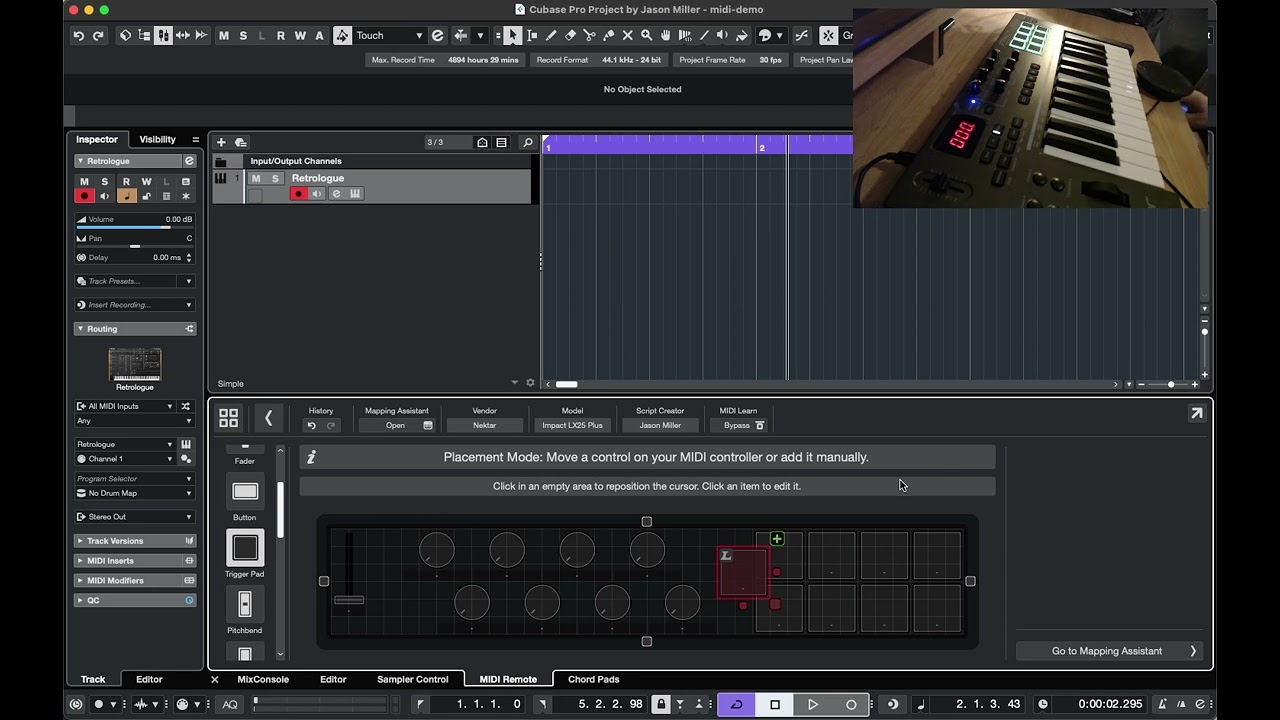This screenshot has height=720, width=1280.
Task: Select the Range Selection tool
Action: 532,35
